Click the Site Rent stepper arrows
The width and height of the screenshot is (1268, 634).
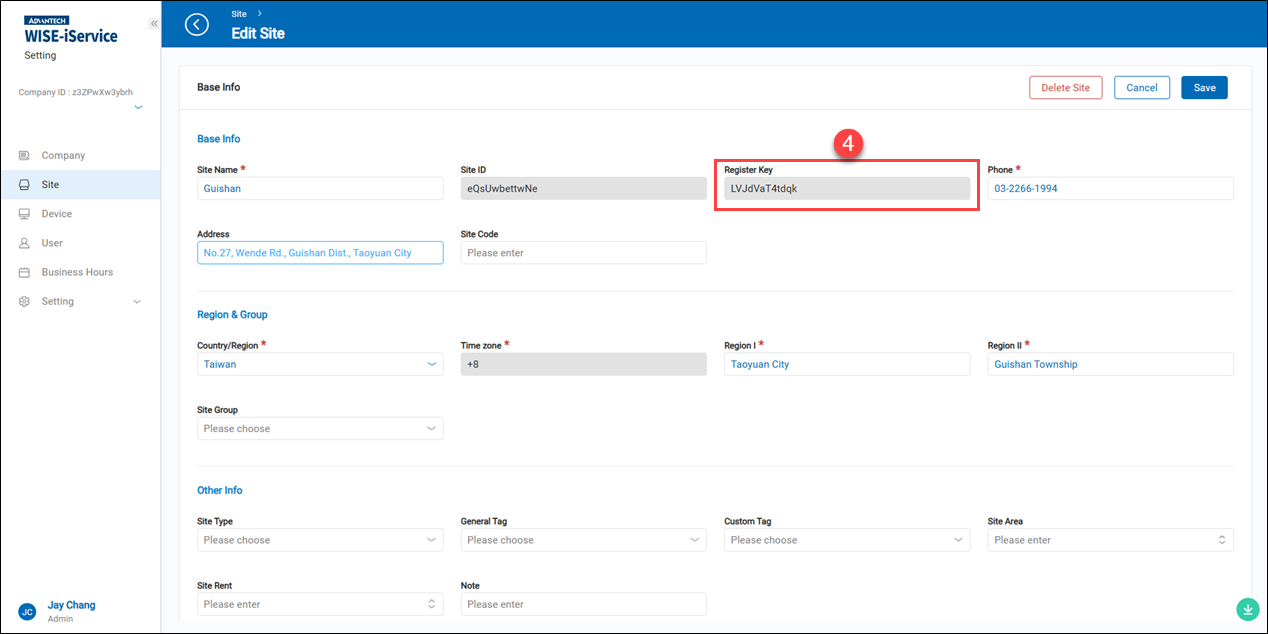click(431, 604)
